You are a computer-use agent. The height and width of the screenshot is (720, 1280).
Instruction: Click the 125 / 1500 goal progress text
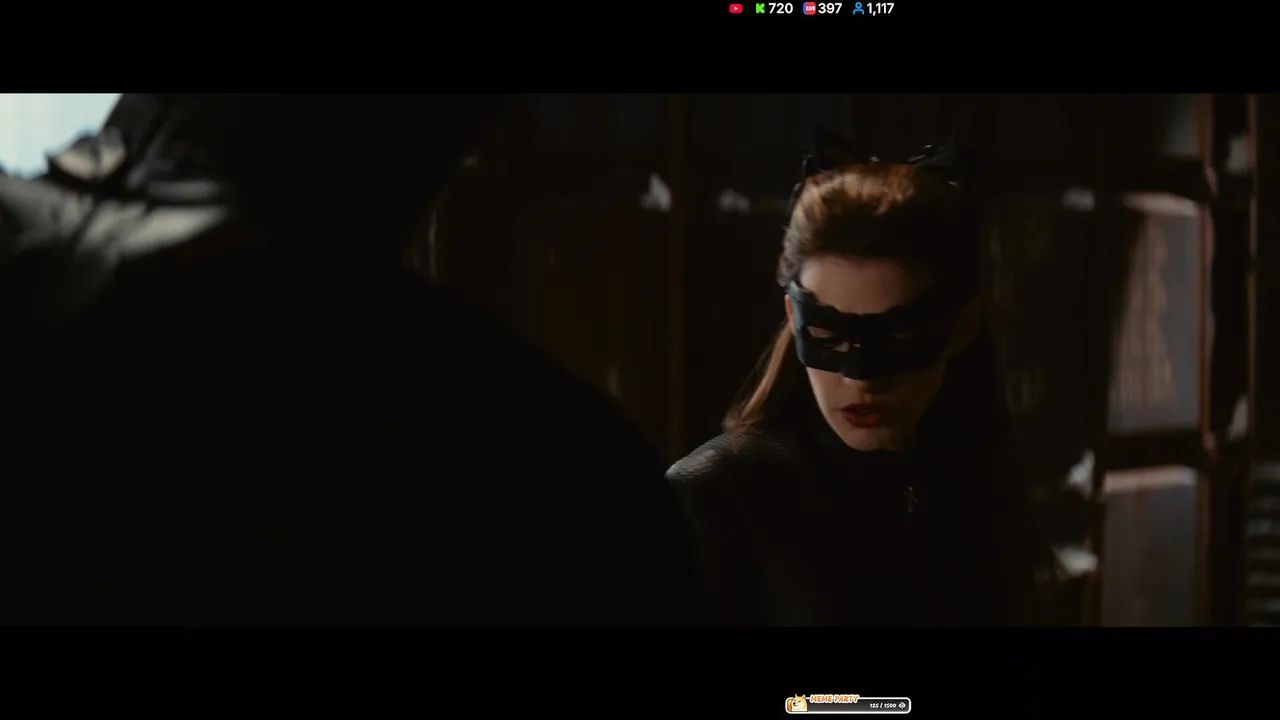coord(882,706)
